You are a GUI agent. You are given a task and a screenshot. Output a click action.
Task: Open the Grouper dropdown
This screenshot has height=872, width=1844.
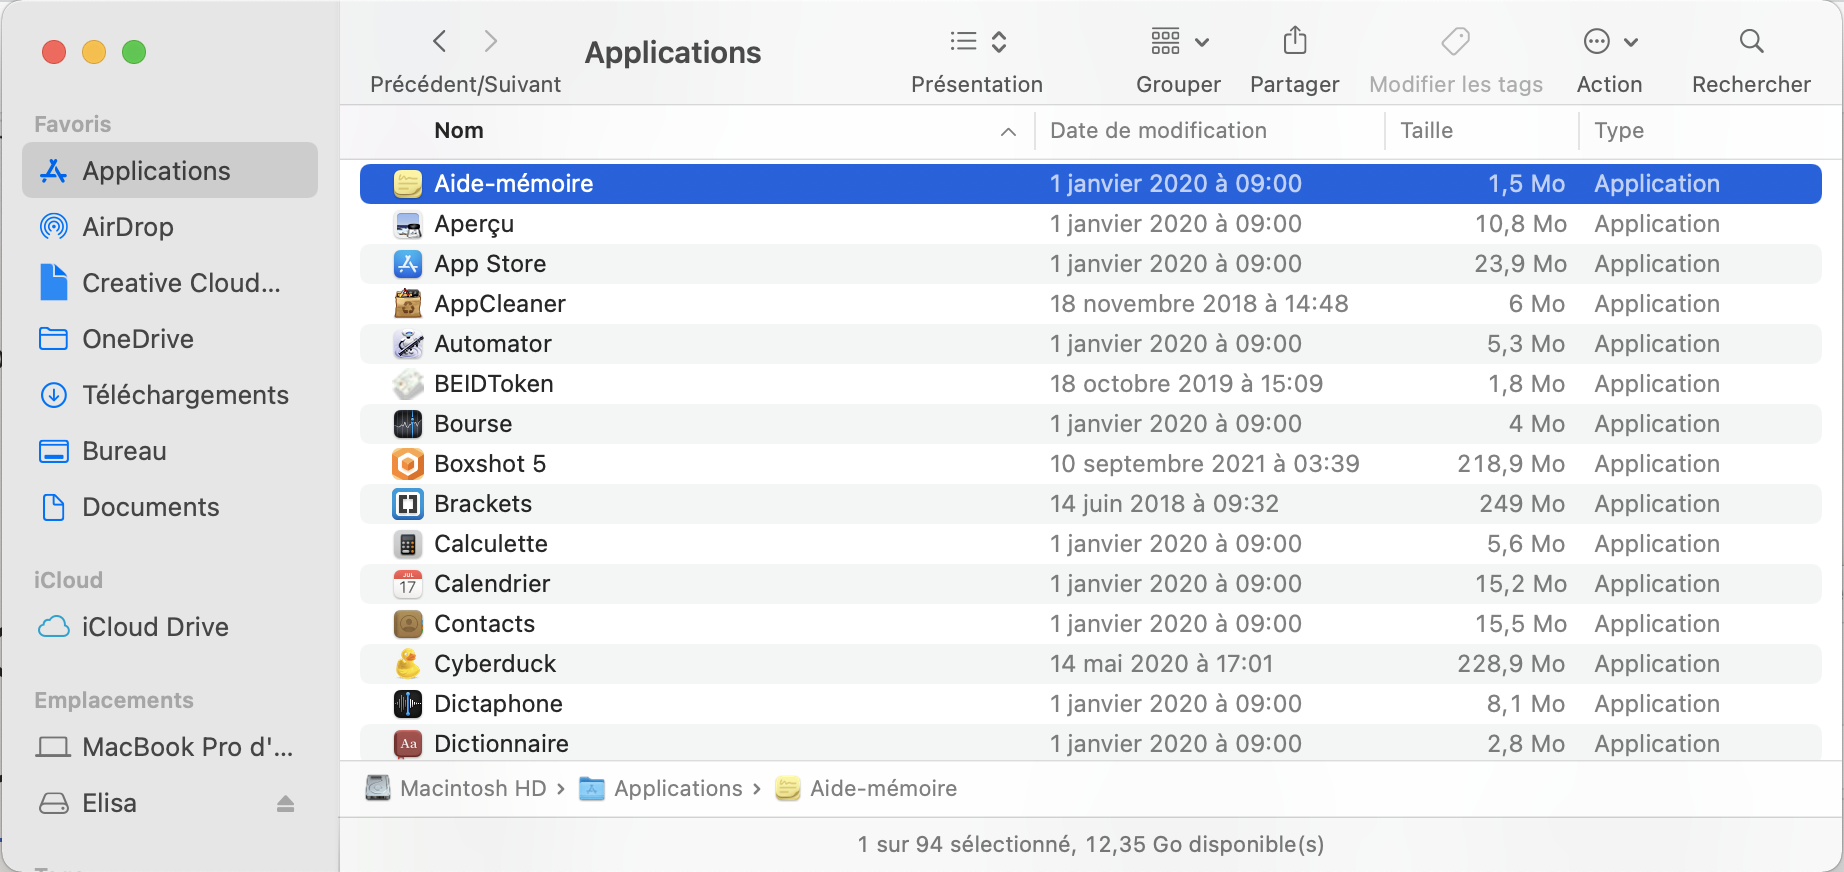point(1180,41)
